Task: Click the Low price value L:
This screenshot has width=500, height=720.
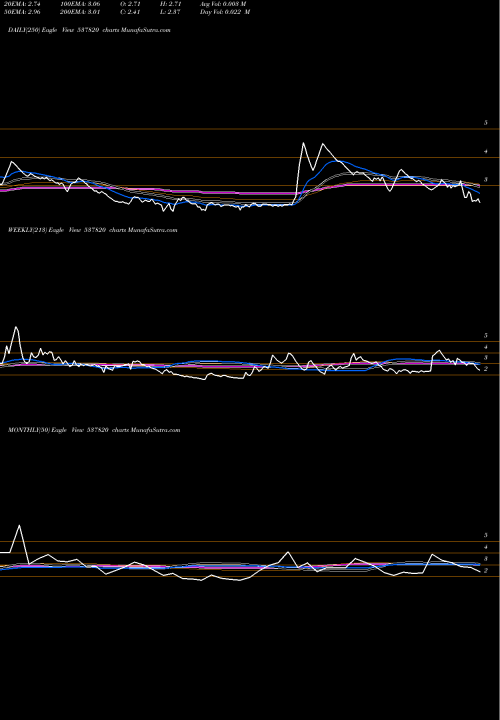Action: coord(170,12)
